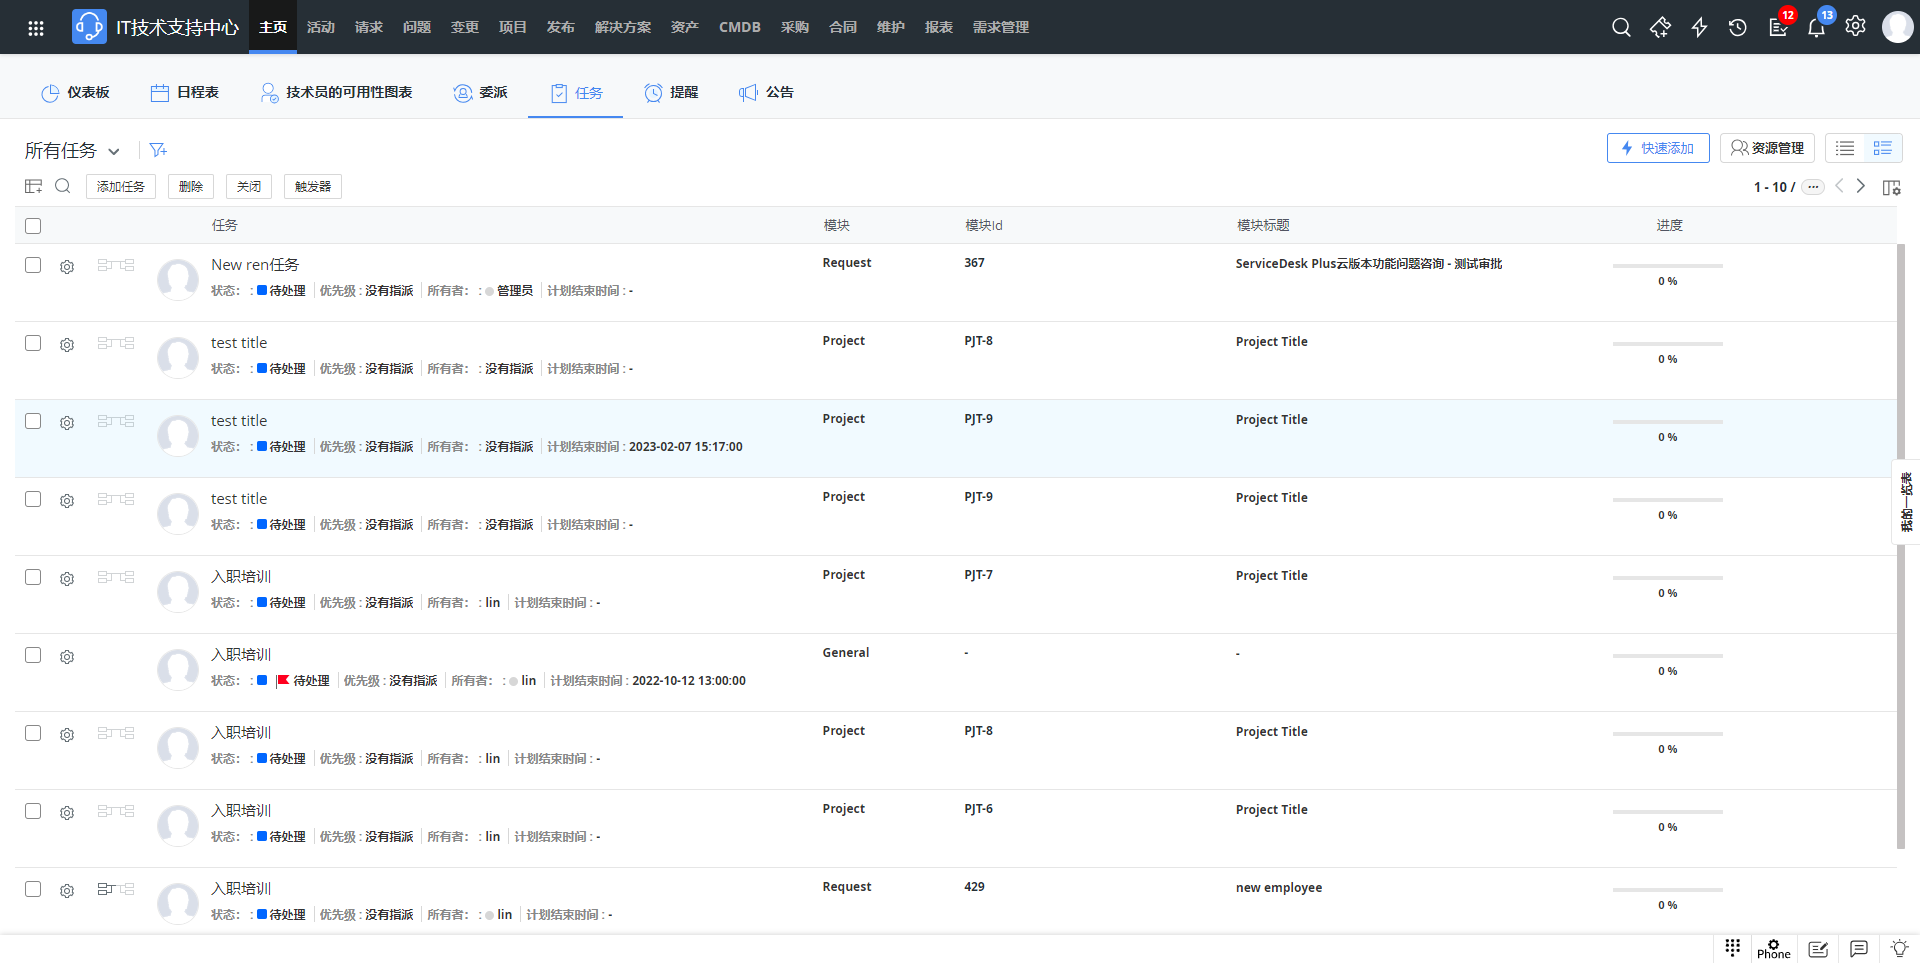Click dependency icon for request 429 task
1920x963 pixels.
pos(116,889)
